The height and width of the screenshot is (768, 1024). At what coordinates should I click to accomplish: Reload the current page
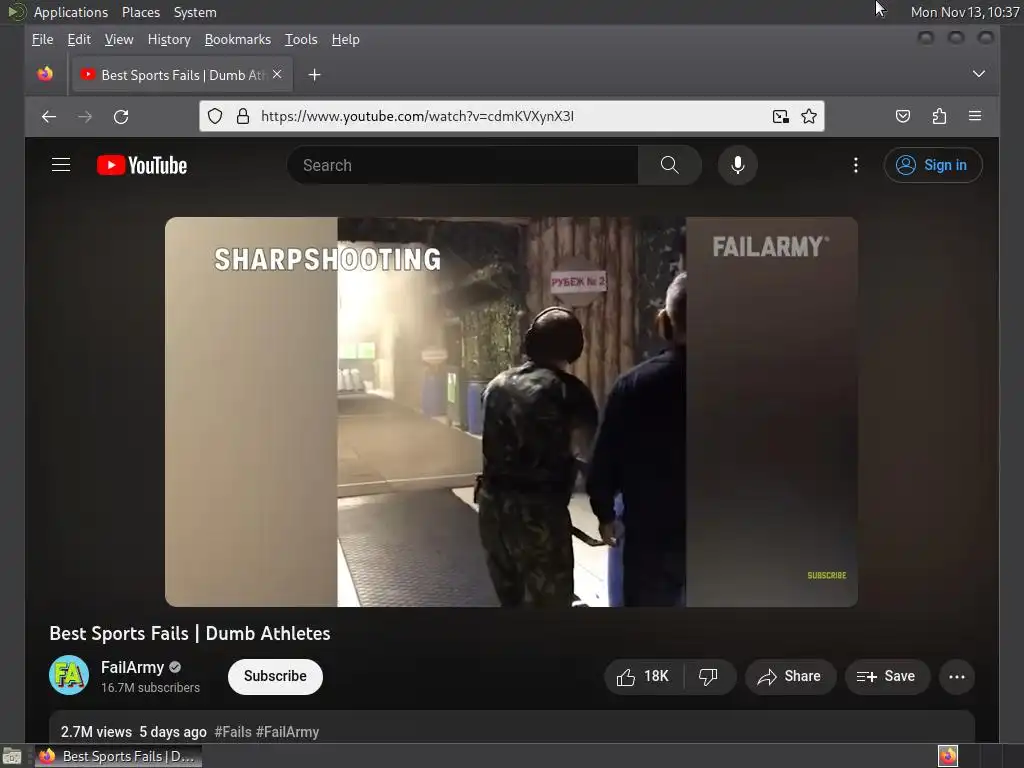coord(121,116)
